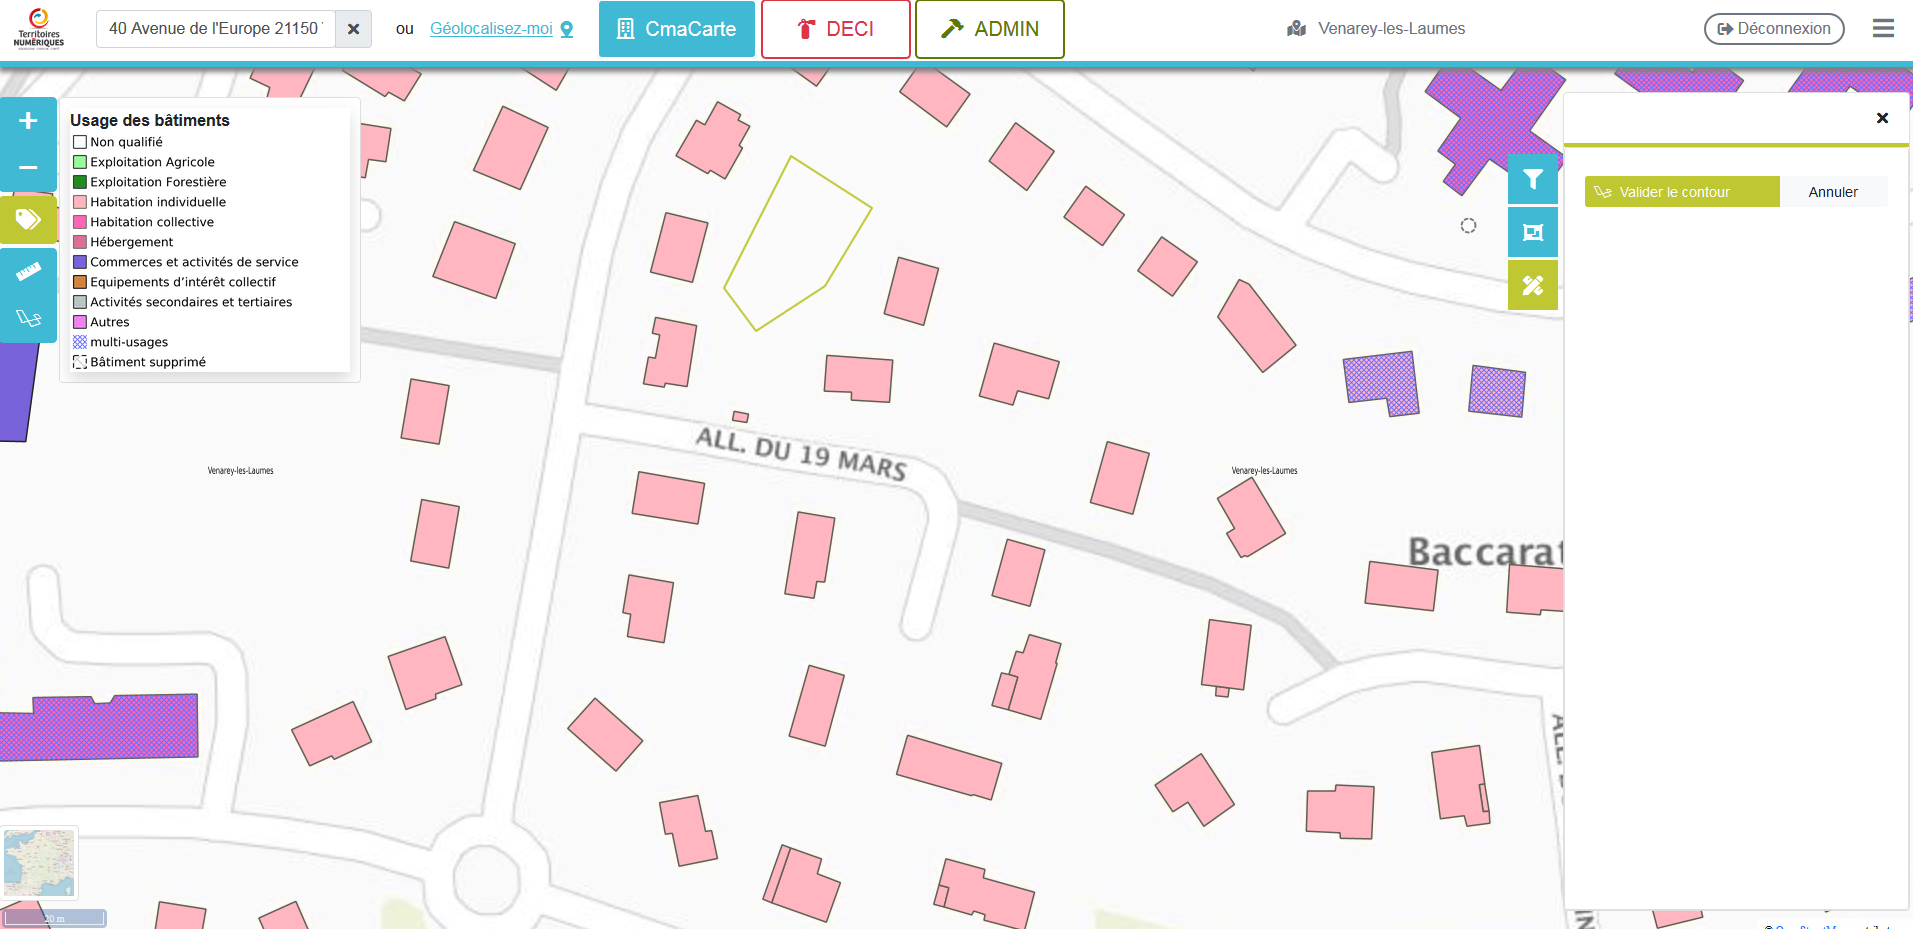Open the DECI module
Screen dimensions: 1913x929
point(835,29)
